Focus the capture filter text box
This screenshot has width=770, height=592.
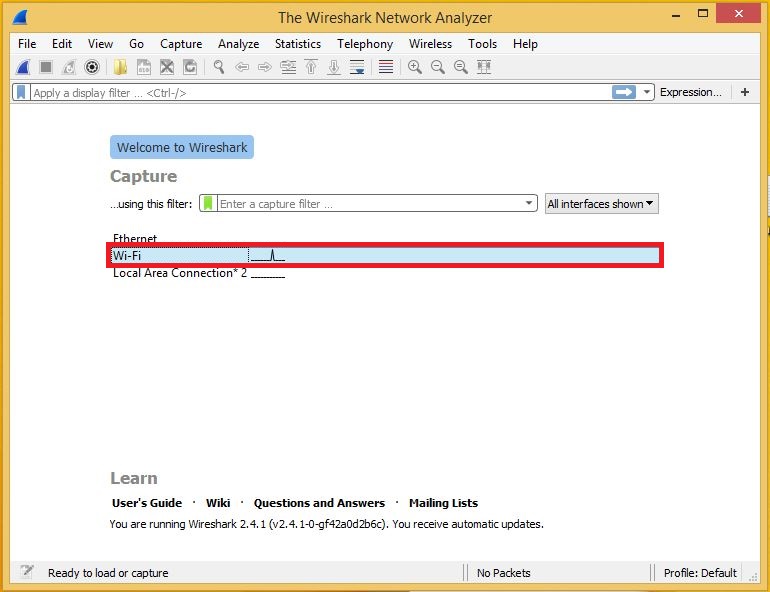[x=369, y=203]
